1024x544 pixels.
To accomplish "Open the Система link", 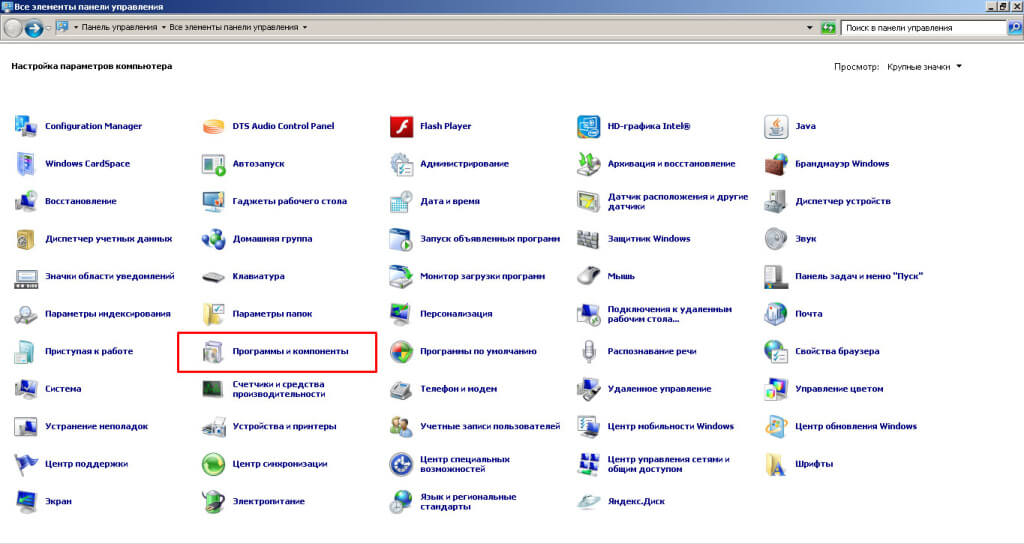I will (x=63, y=389).
